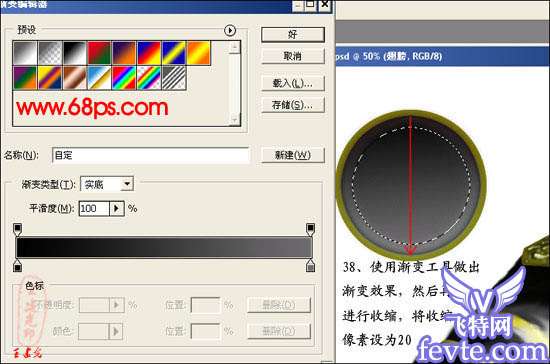Select the chrome sky-blue gradient preset
The height and width of the screenshot is (364, 550).
point(99,78)
